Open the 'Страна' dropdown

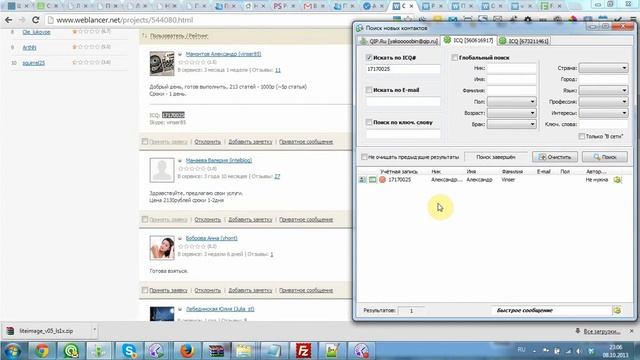(x=603, y=68)
